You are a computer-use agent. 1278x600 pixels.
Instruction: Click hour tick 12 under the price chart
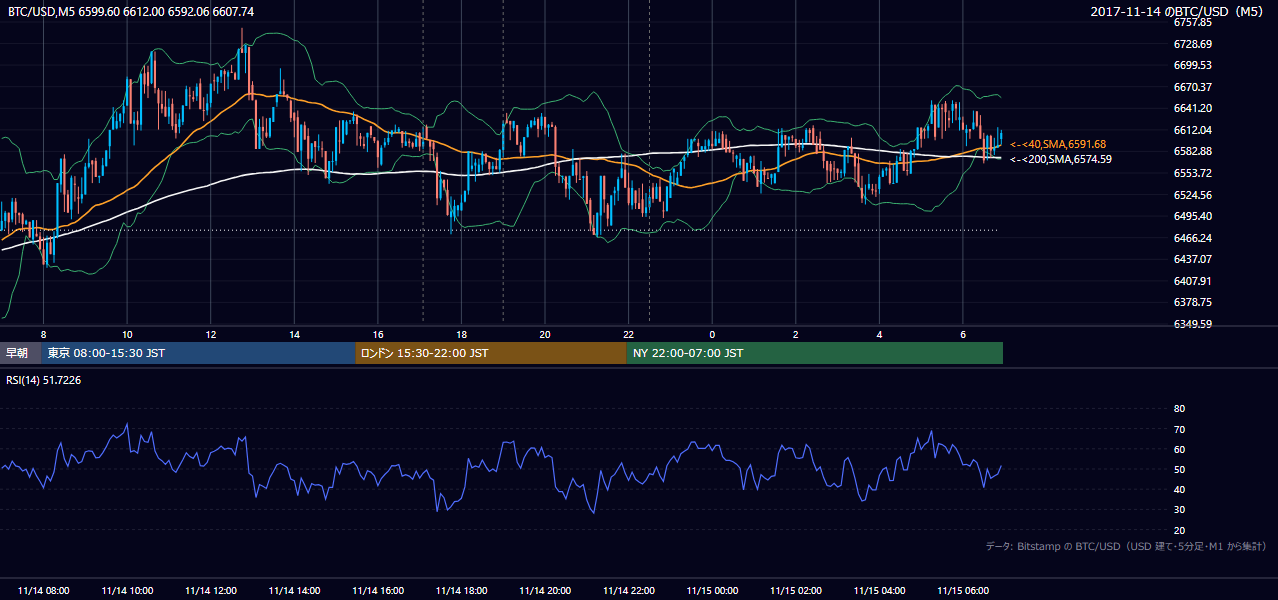211,334
